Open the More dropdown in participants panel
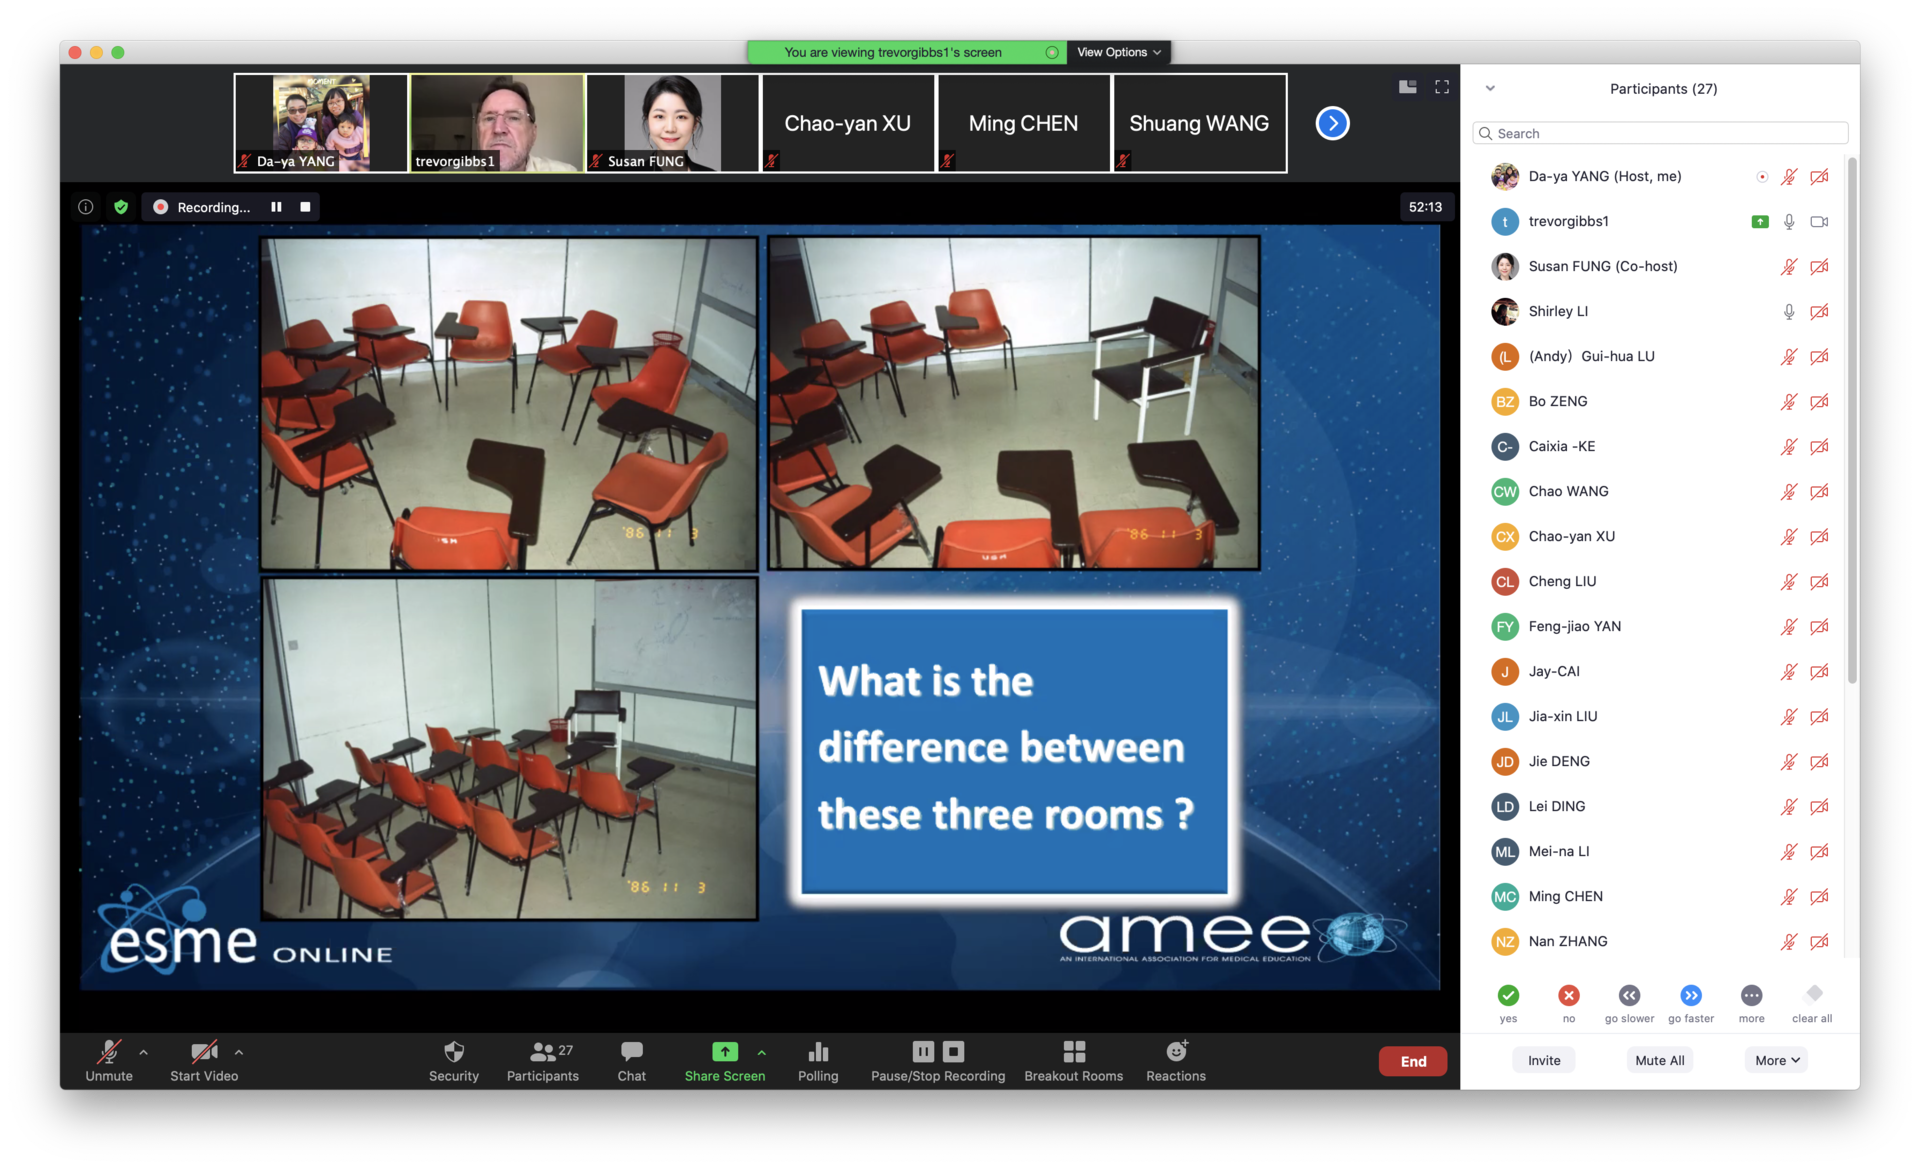Viewport: 1920px width, 1169px height. click(x=1777, y=1060)
